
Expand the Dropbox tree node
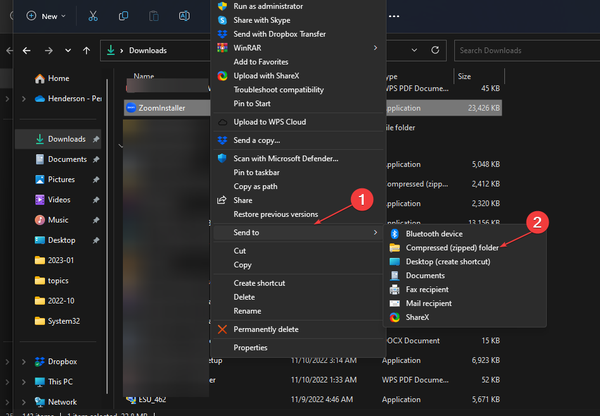click(x=24, y=362)
